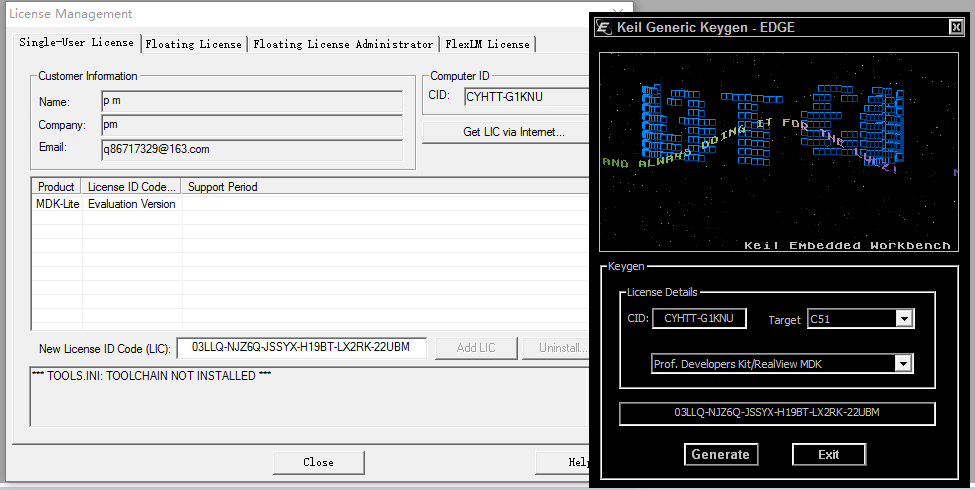Click the Help button in License Management

(x=562, y=462)
